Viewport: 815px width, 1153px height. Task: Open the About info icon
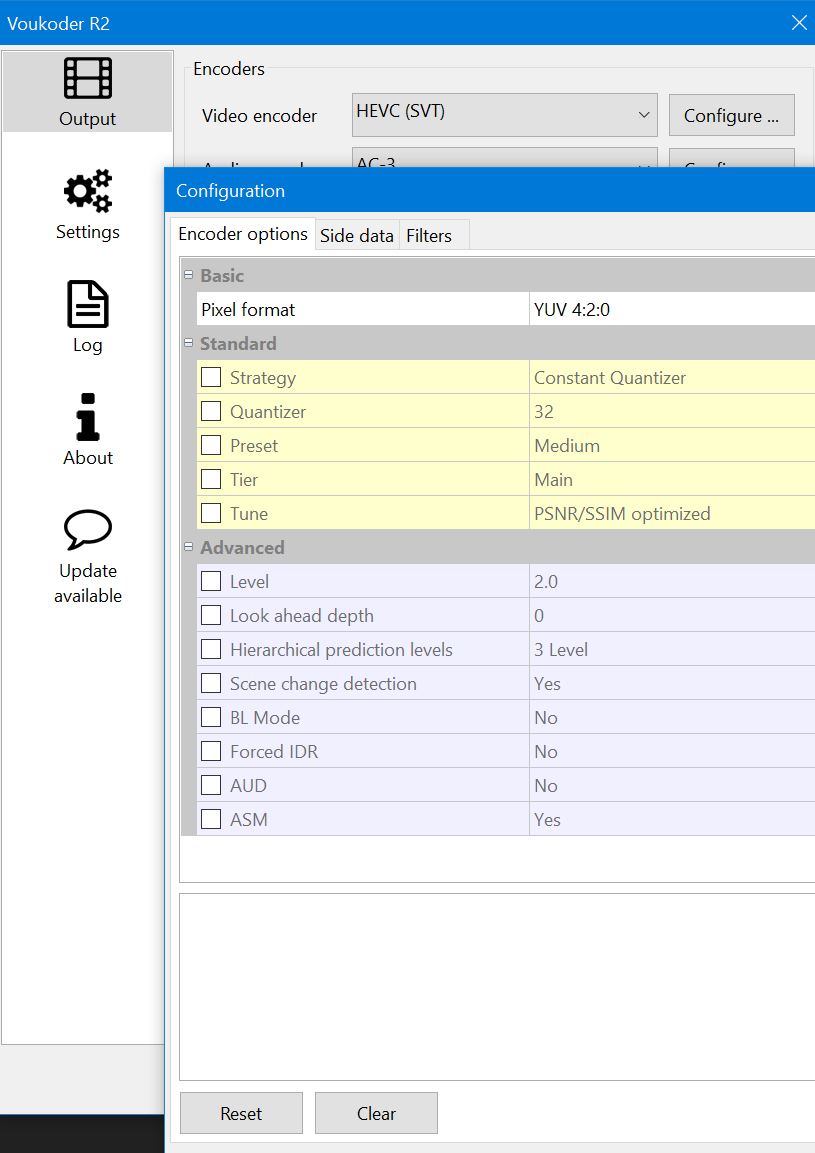(88, 417)
